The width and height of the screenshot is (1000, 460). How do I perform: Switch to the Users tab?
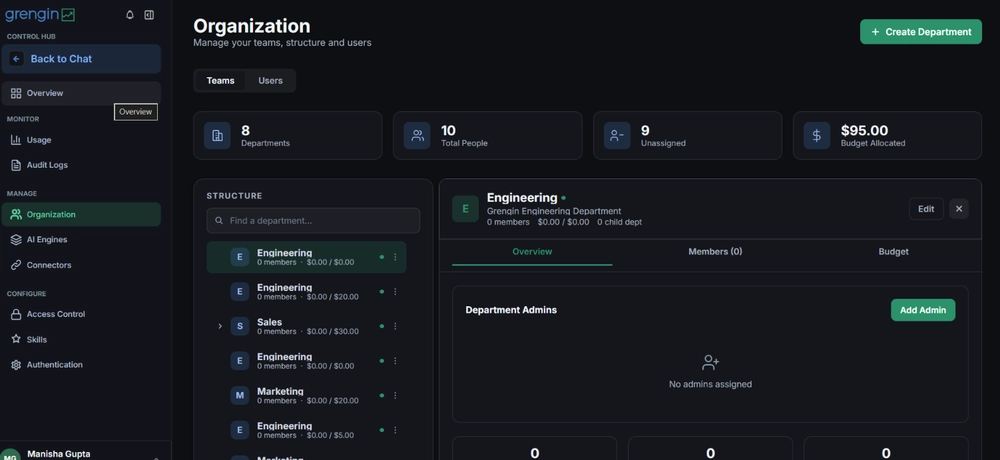(270, 80)
